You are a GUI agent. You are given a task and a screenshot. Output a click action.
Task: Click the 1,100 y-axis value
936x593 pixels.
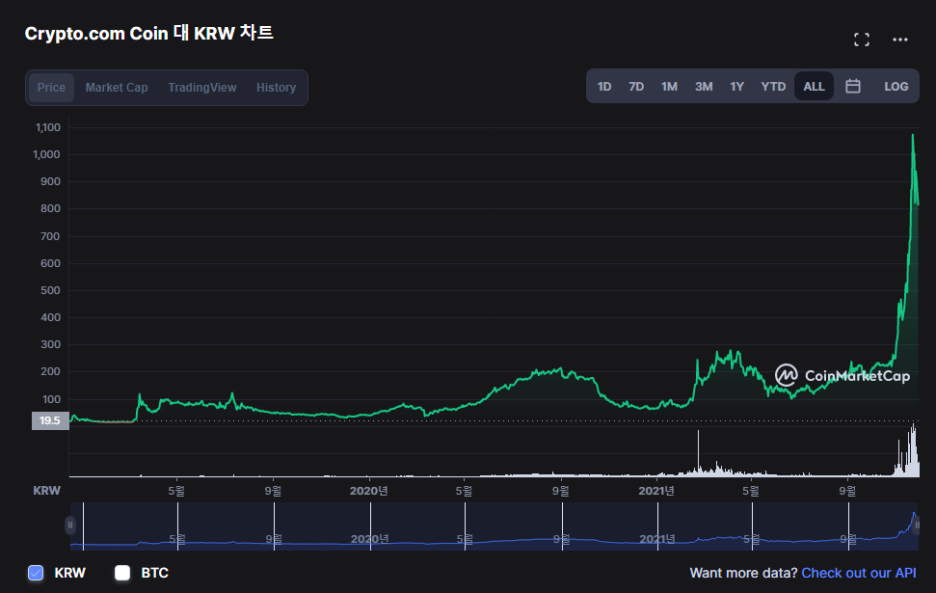(x=48, y=127)
